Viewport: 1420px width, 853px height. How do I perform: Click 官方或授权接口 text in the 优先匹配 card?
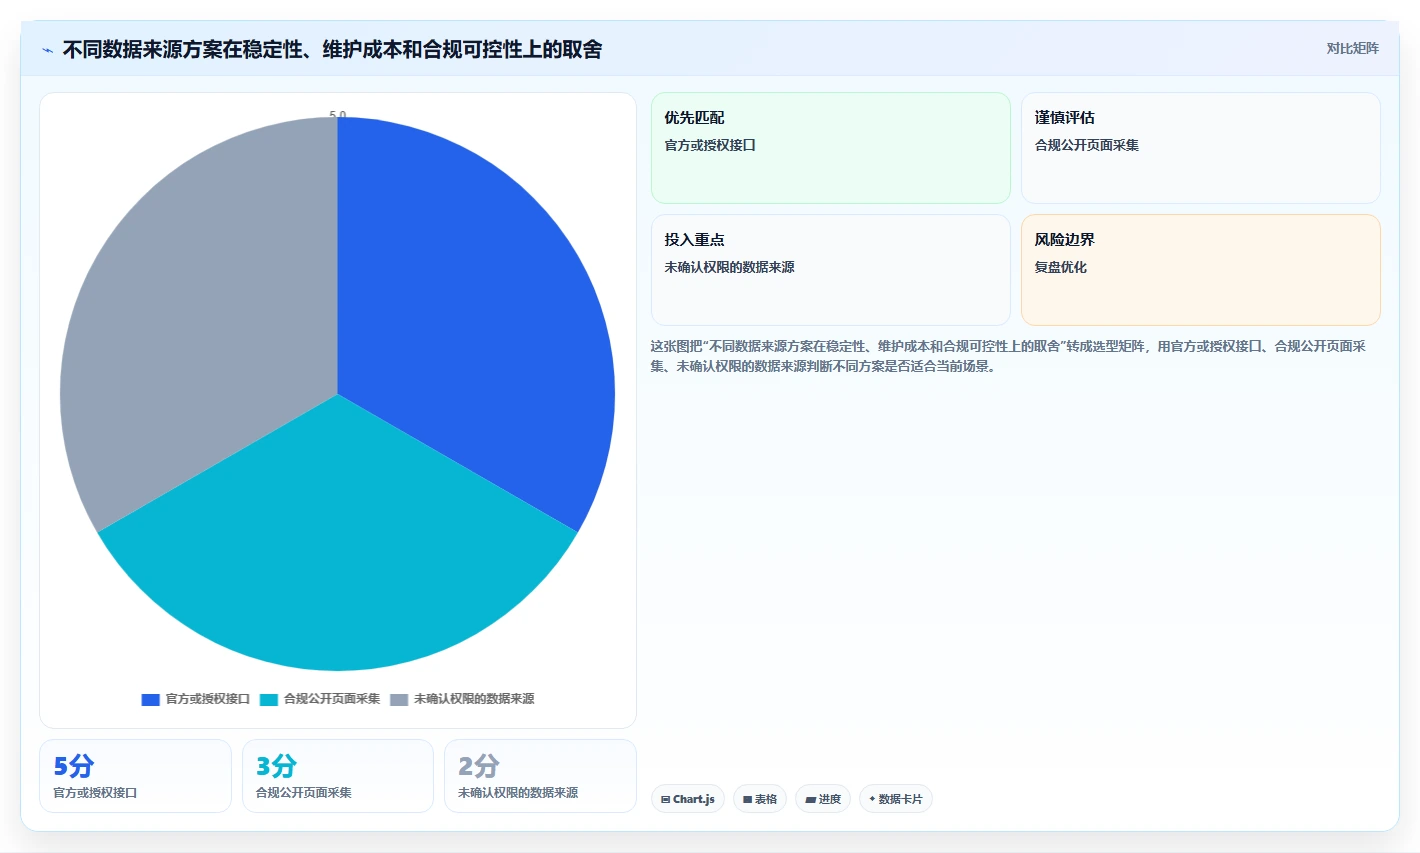[x=710, y=145]
